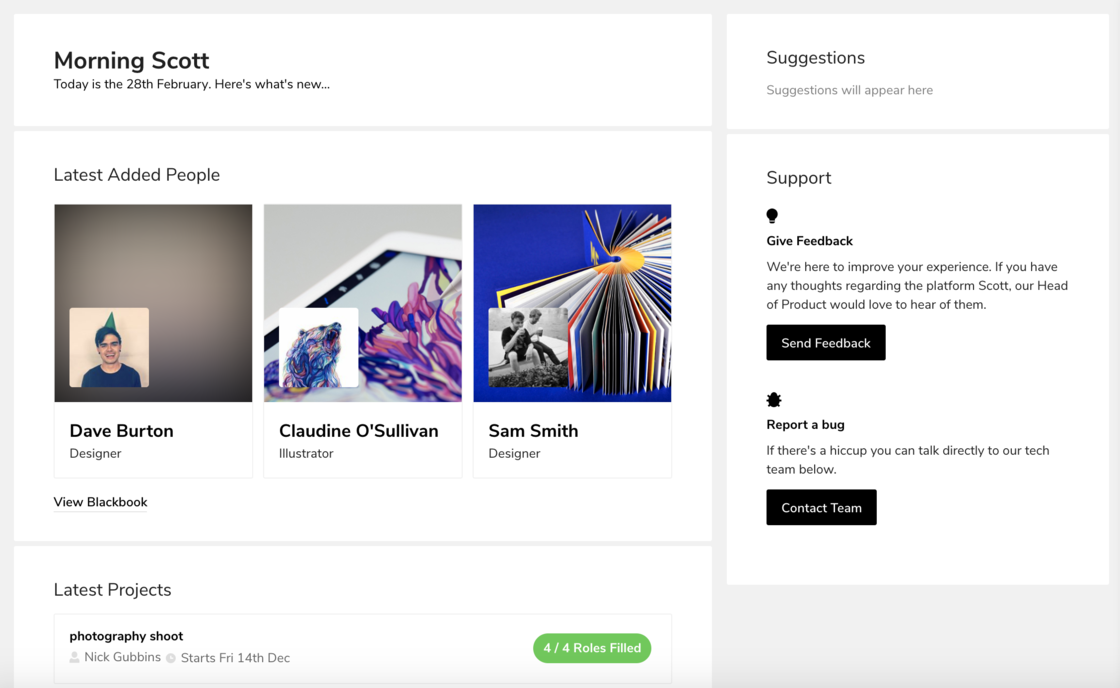Click the lightbulb Give Feedback icon
The image size is (1120, 688).
772,216
